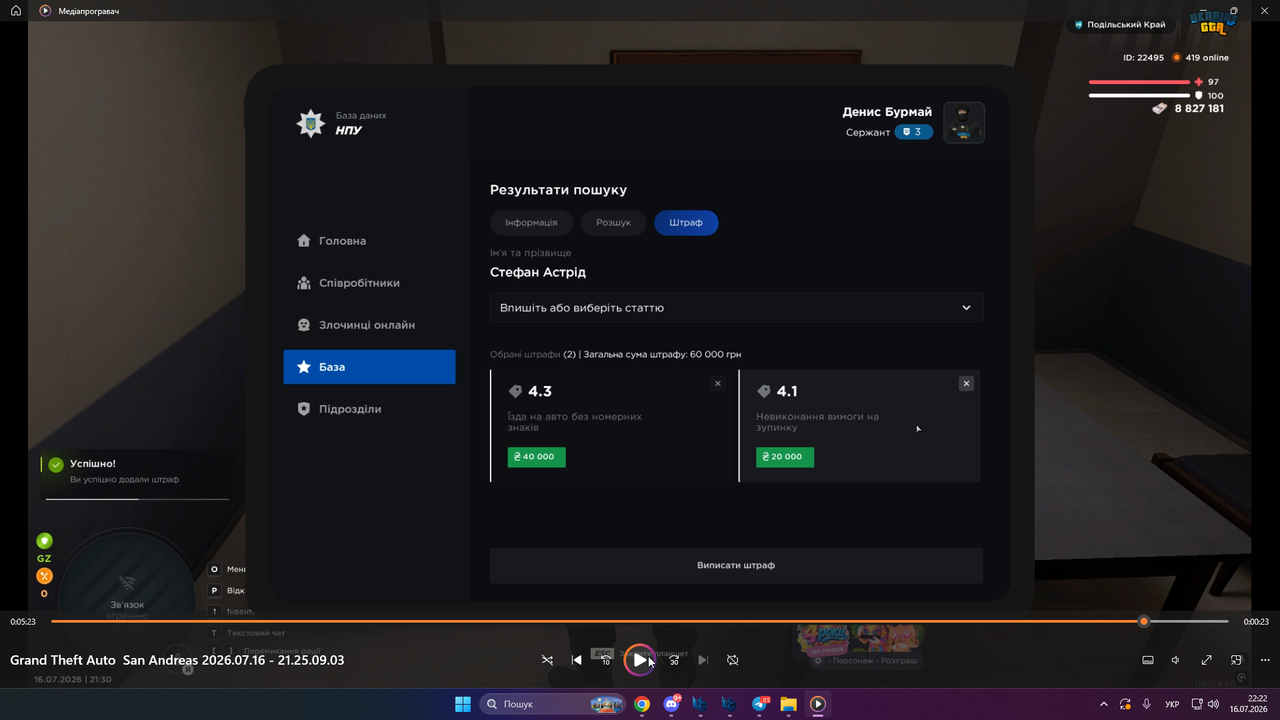Switch to the Розшук tab
This screenshot has width=1280, height=720.
click(x=613, y=222)
